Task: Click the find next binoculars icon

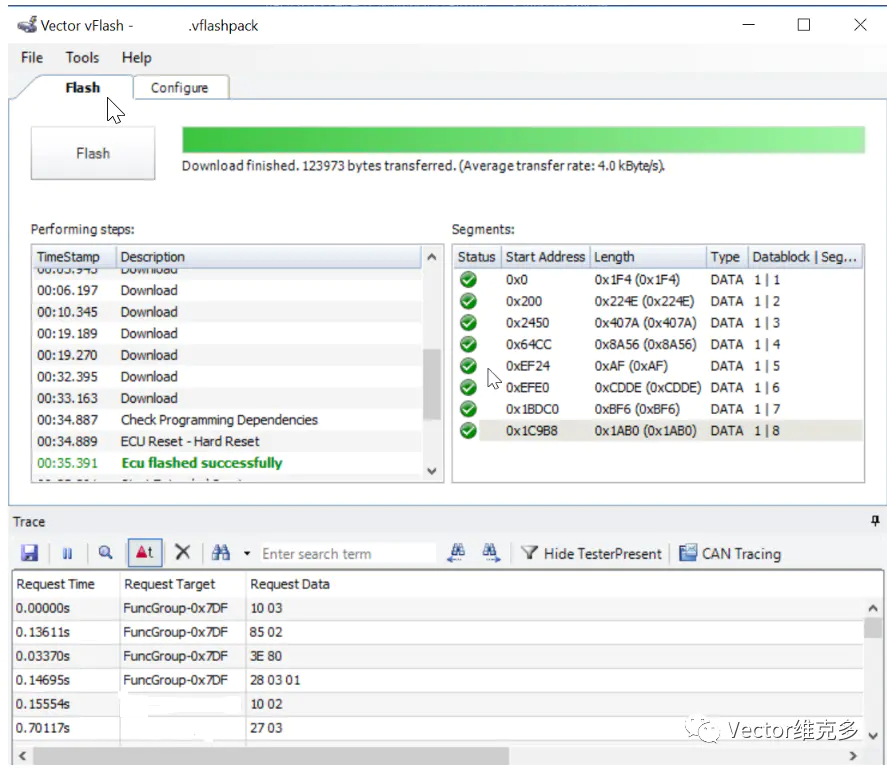Action: pyautogui.click(x=491, y=552)
